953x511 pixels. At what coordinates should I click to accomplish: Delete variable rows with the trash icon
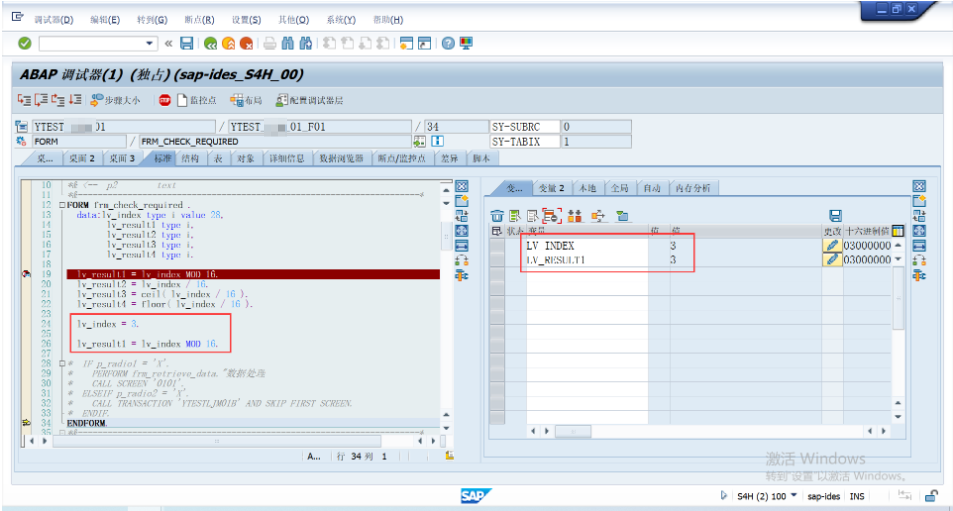tap(497, 216)
